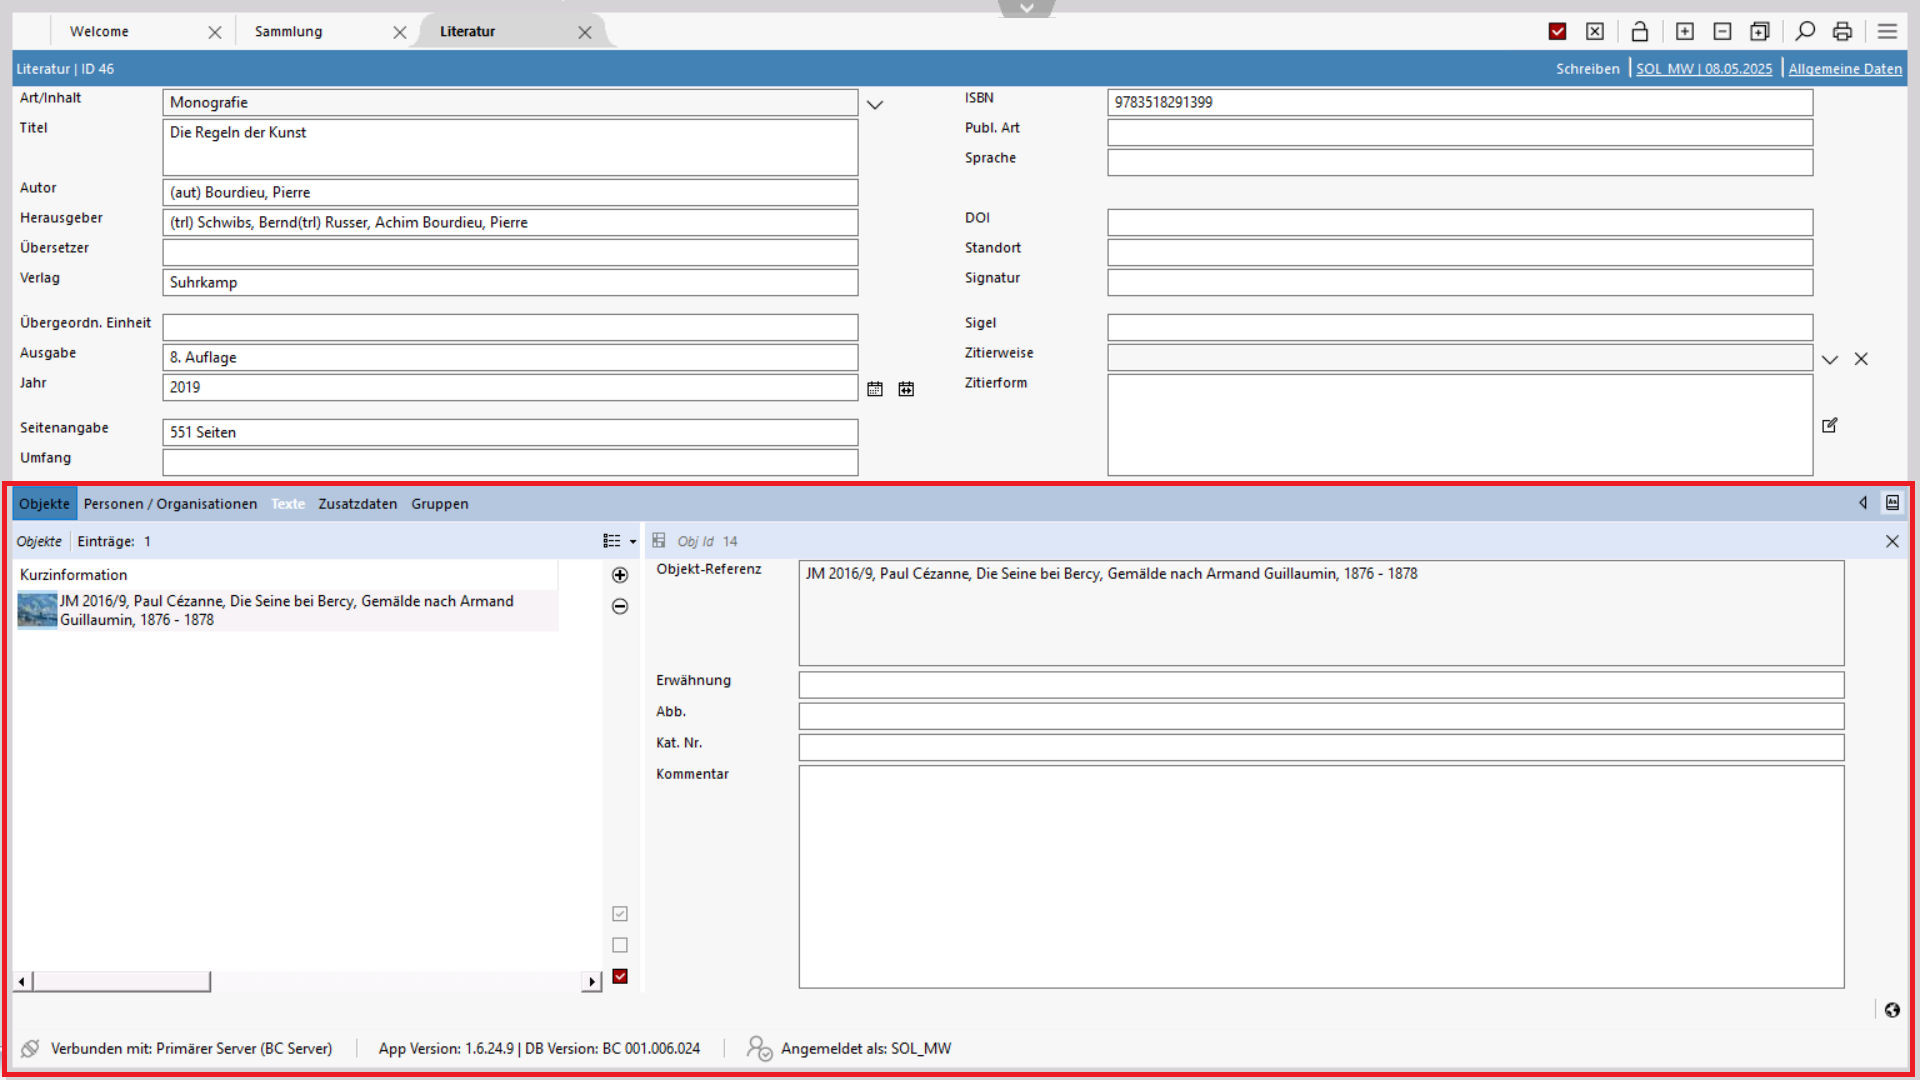
Task: Click the printer icon
Action: [1842, 32]
